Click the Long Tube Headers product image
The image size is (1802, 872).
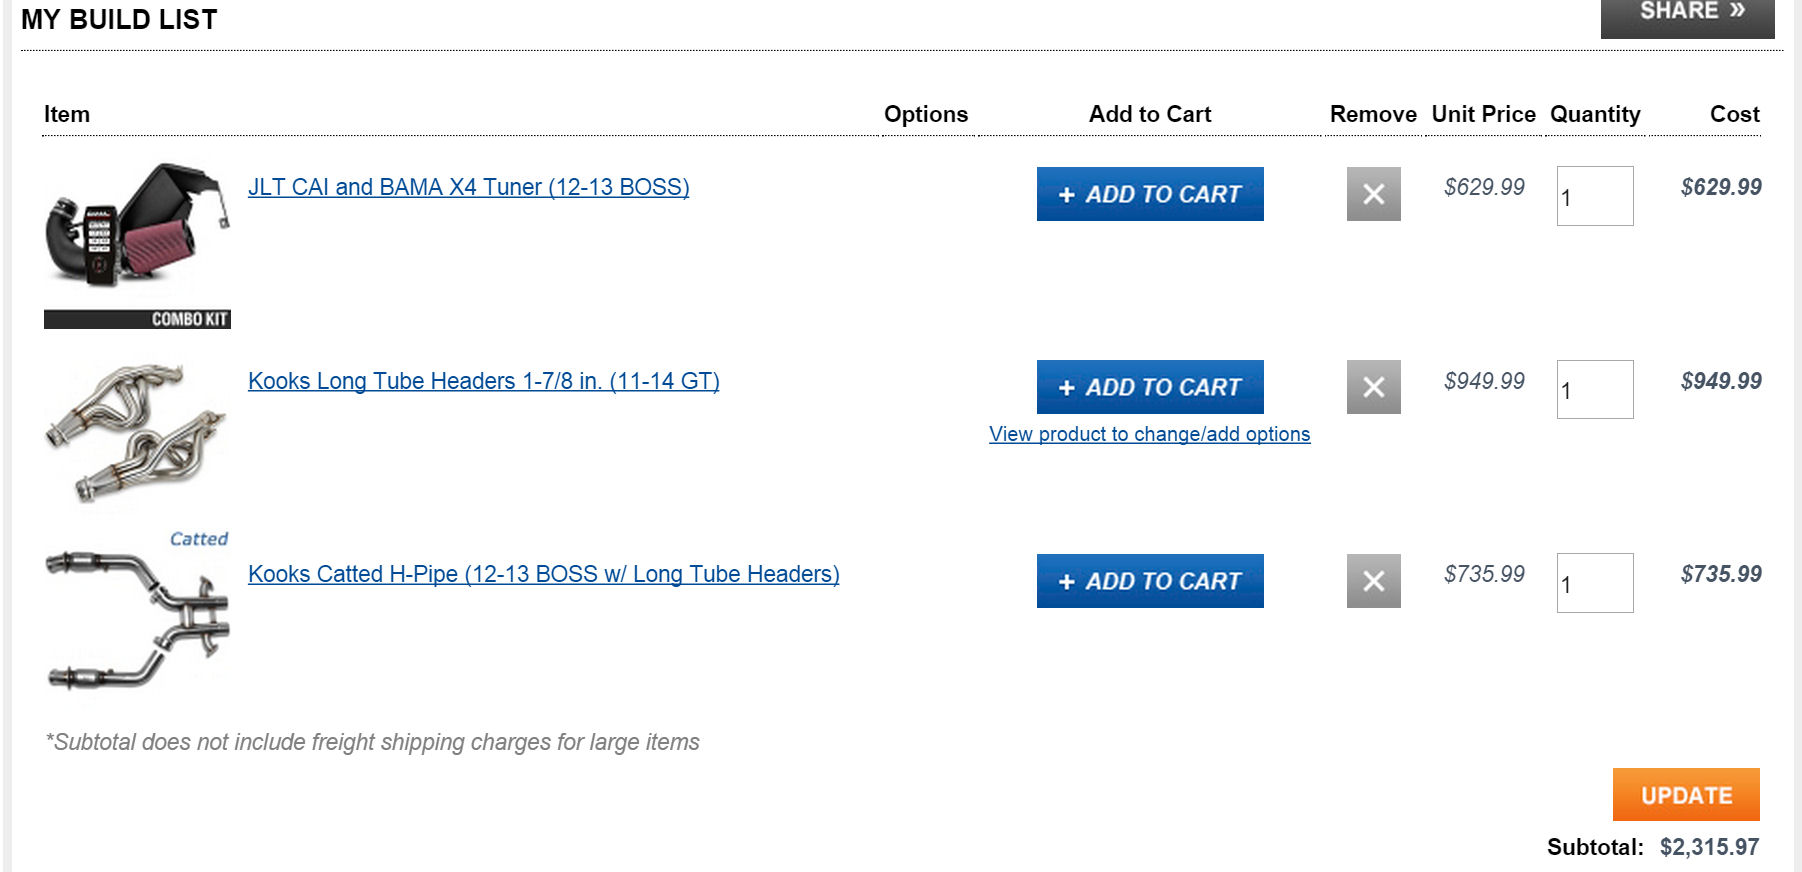(137, 432)
